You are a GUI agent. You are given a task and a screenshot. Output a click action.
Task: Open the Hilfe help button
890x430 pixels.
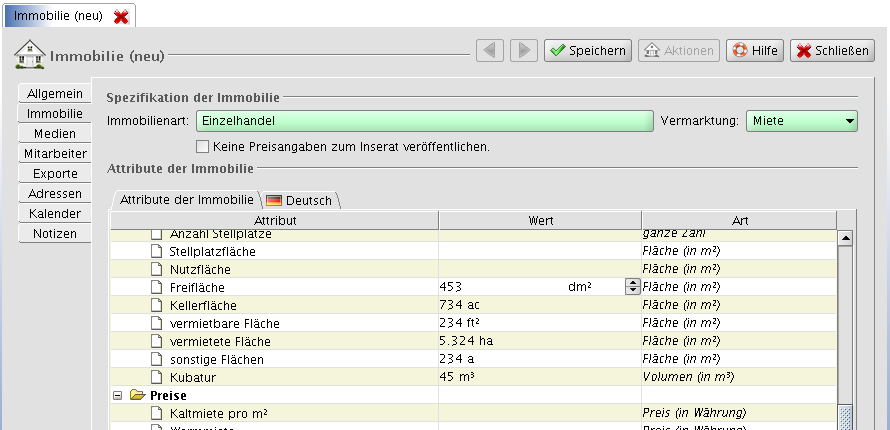click(x=754, y=50)
